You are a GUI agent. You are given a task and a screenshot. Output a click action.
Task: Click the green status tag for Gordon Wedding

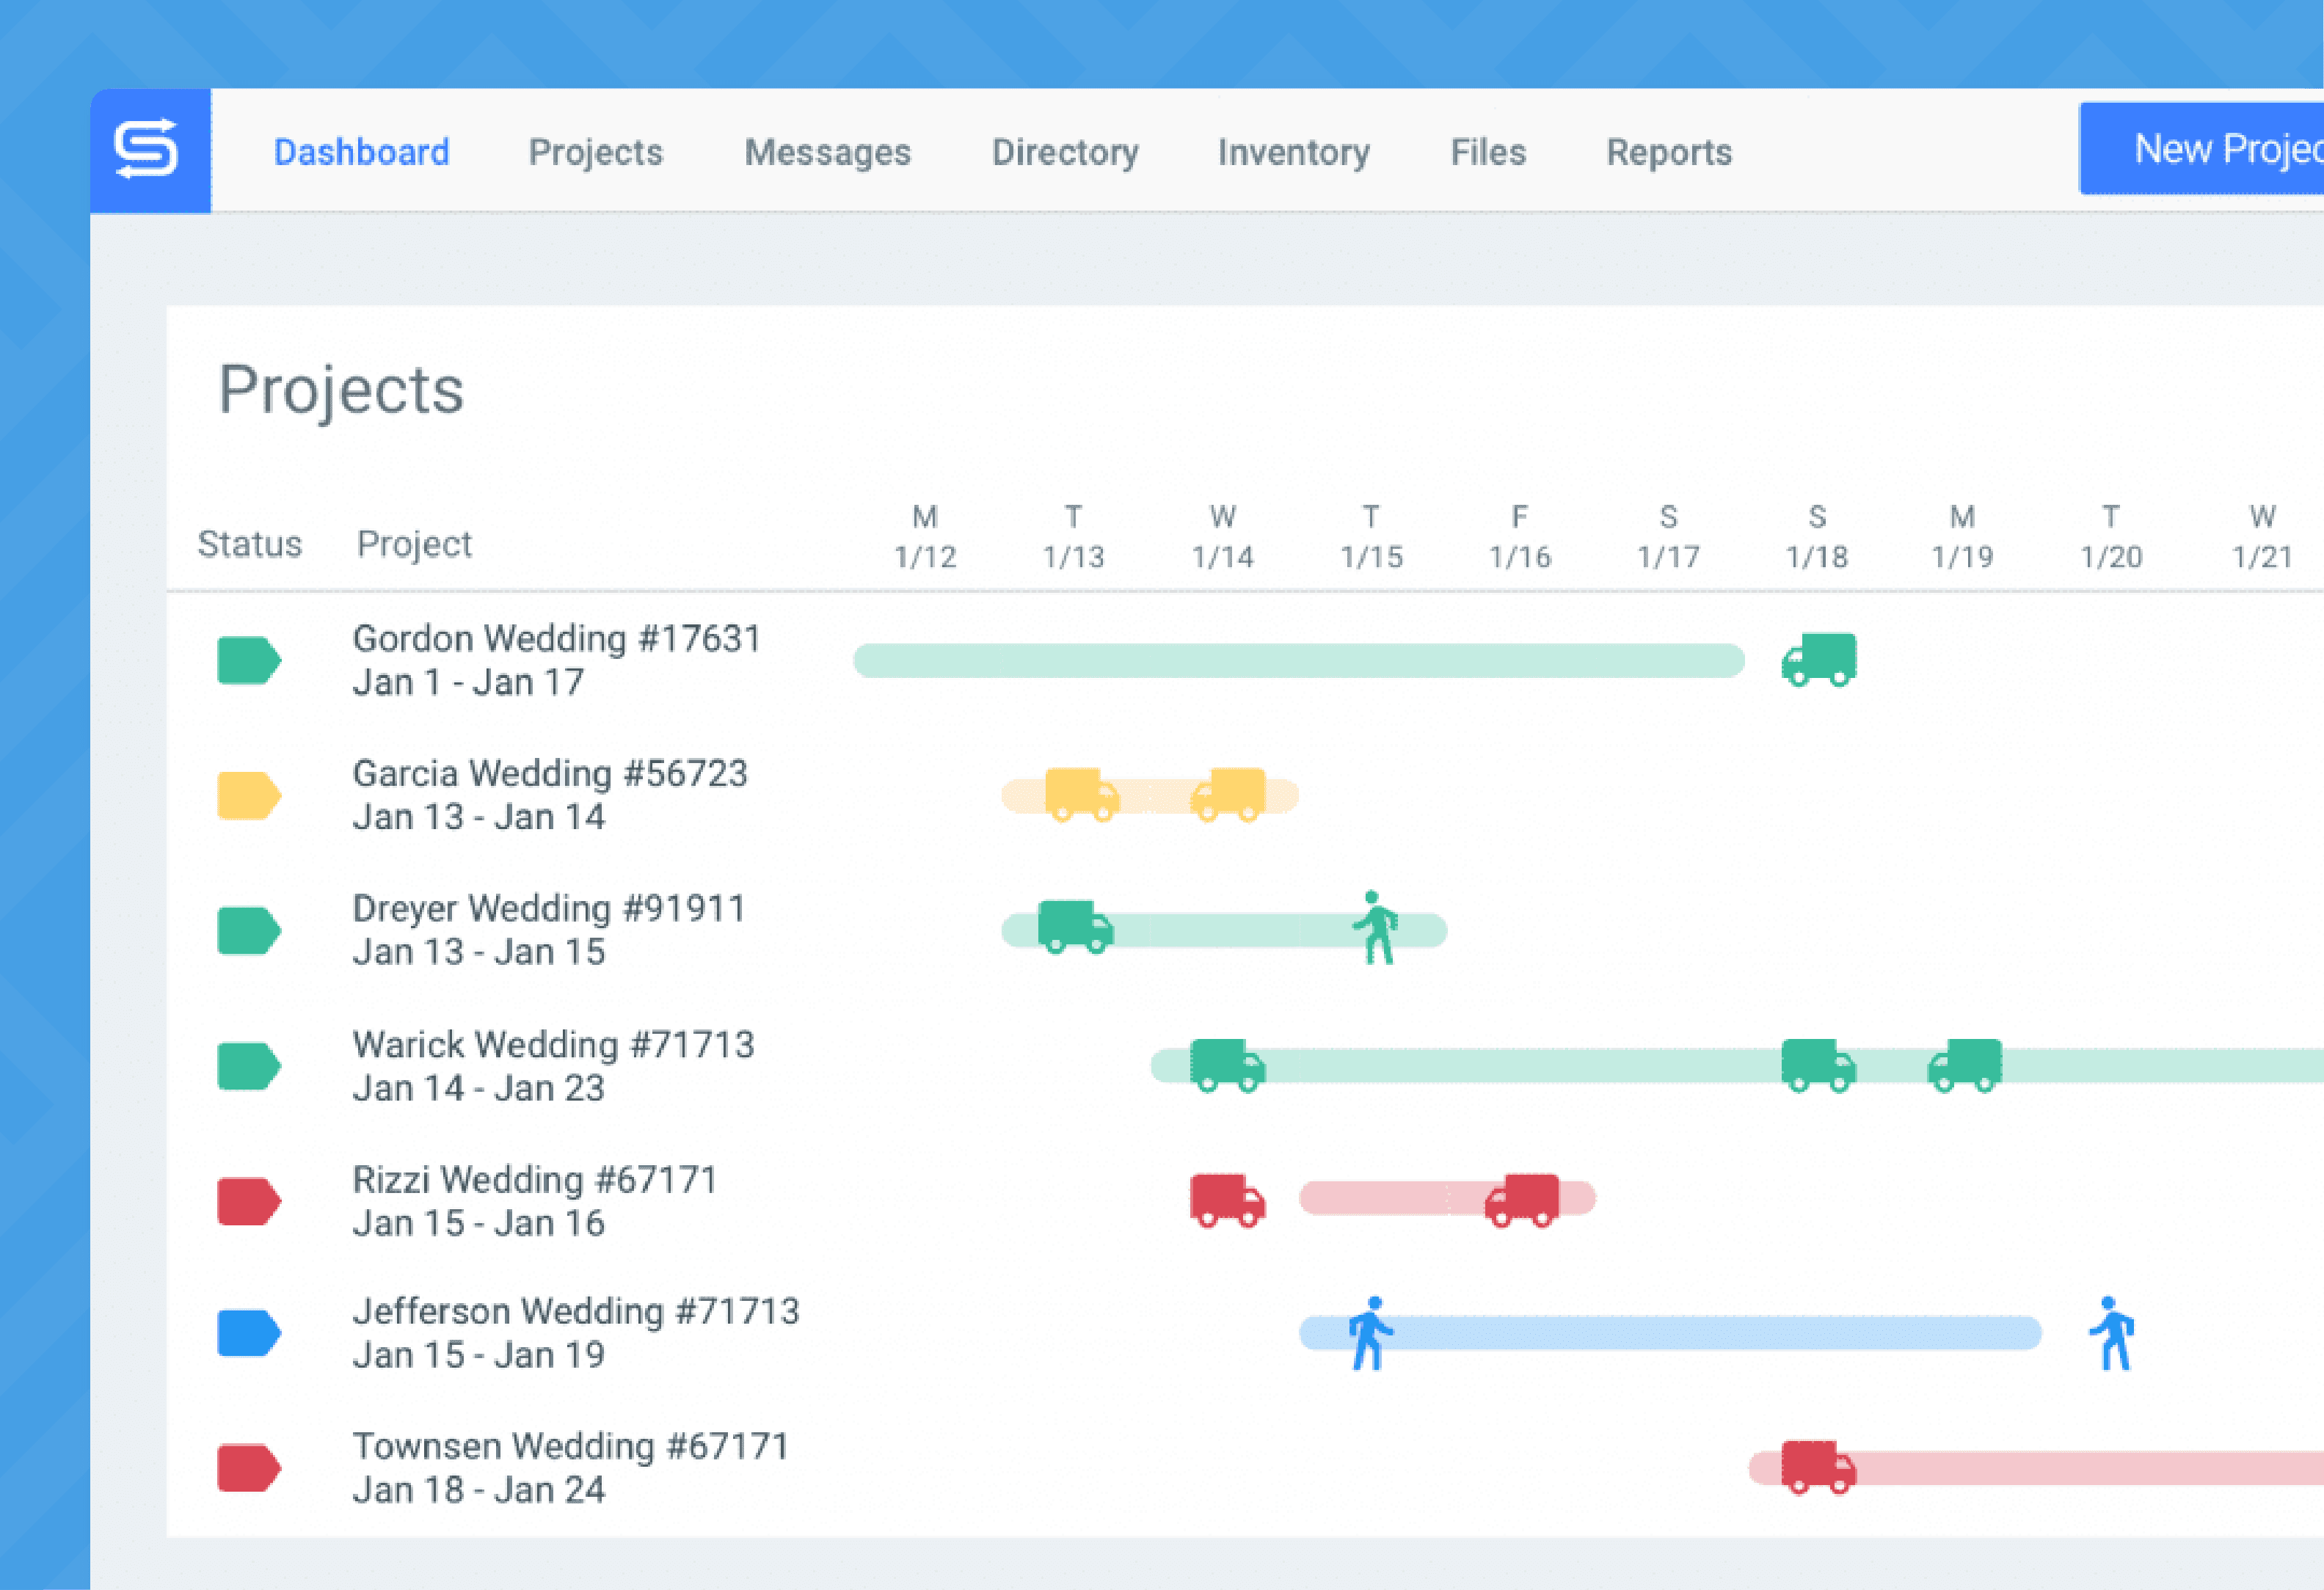click(249, 660)
